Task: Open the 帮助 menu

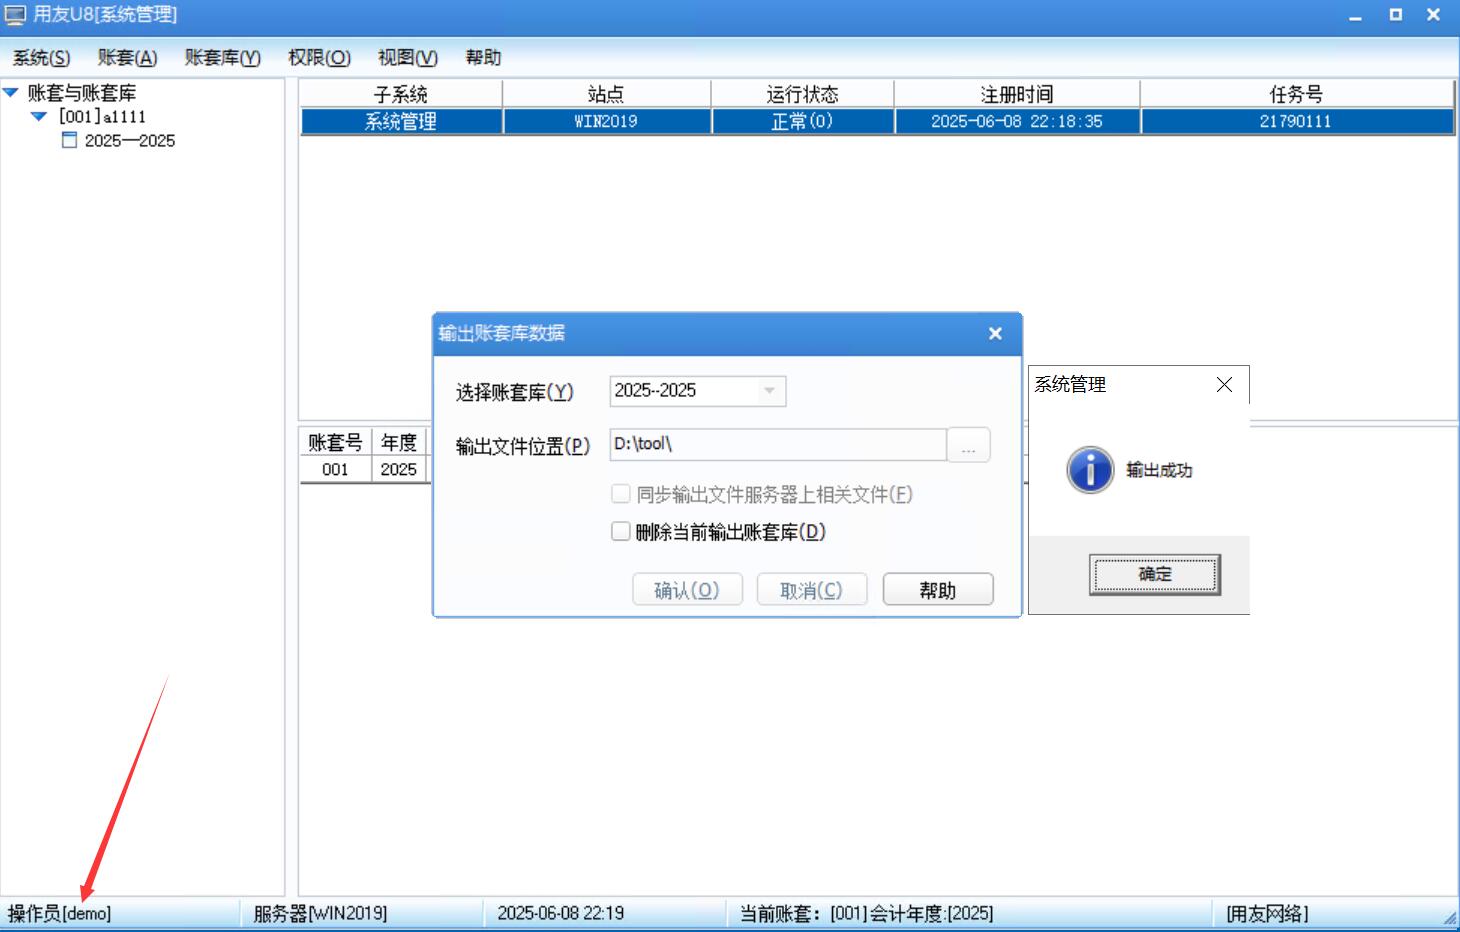Action: coord(483,58)
